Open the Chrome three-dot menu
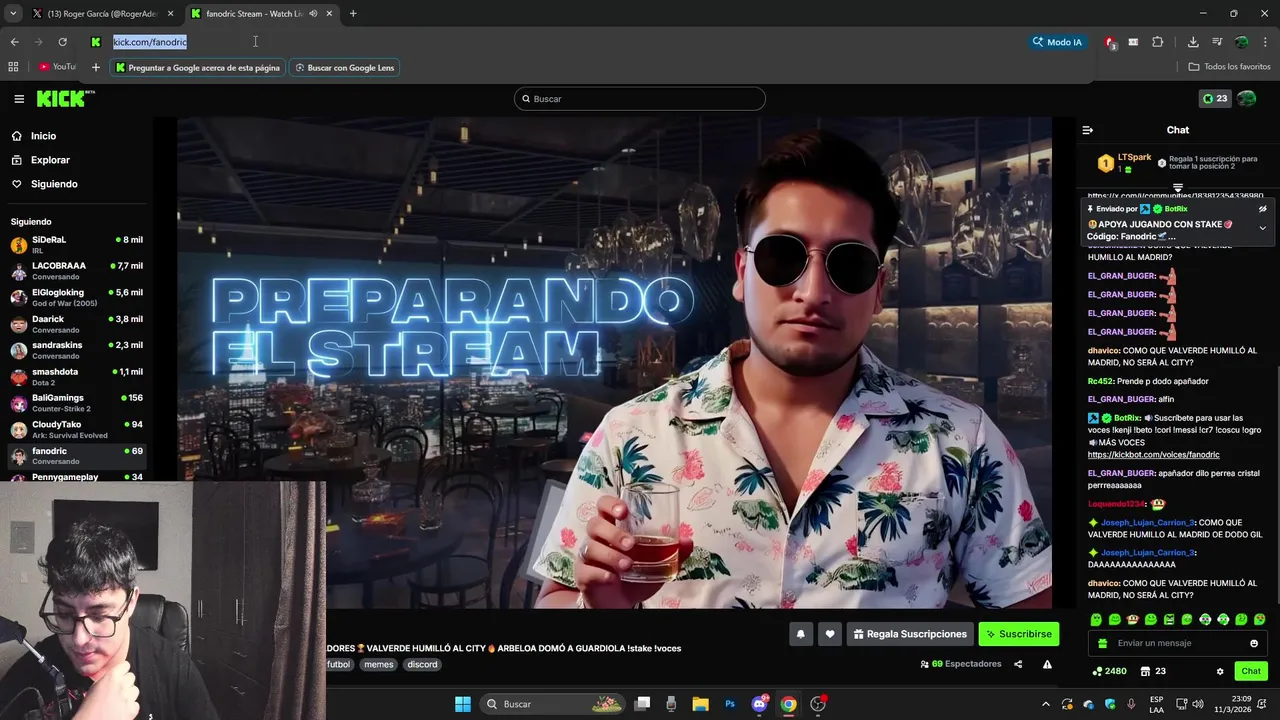 1266,42
